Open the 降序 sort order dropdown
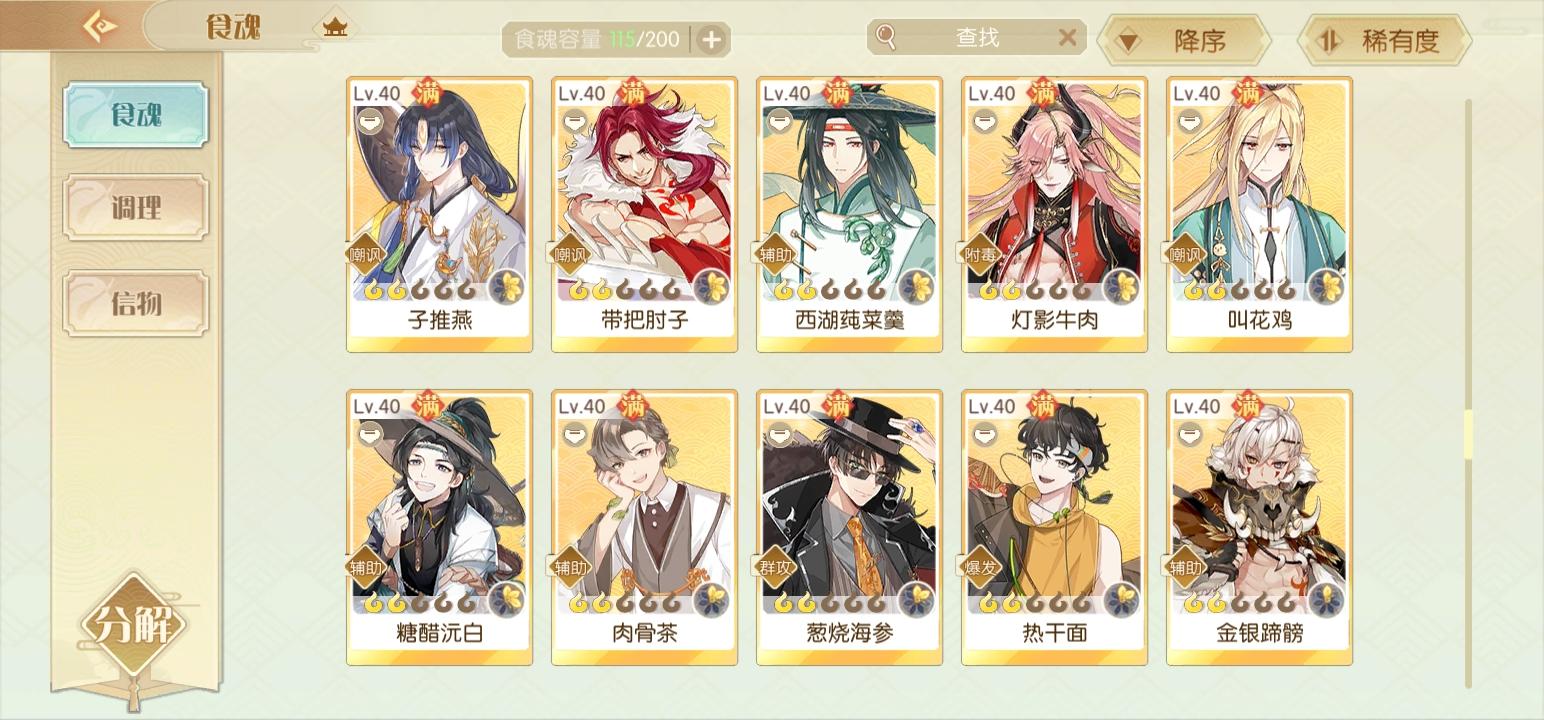The image size is (1544, 720). [1183, 41]
